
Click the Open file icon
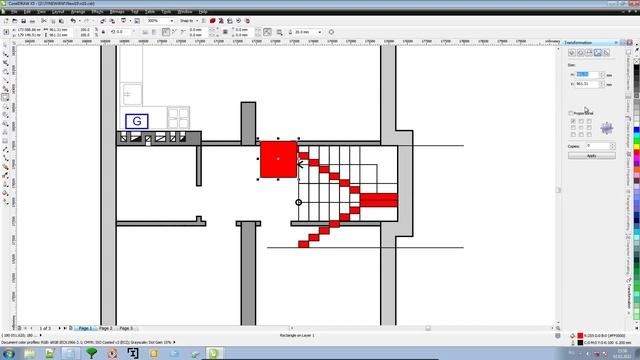(15, 21)
